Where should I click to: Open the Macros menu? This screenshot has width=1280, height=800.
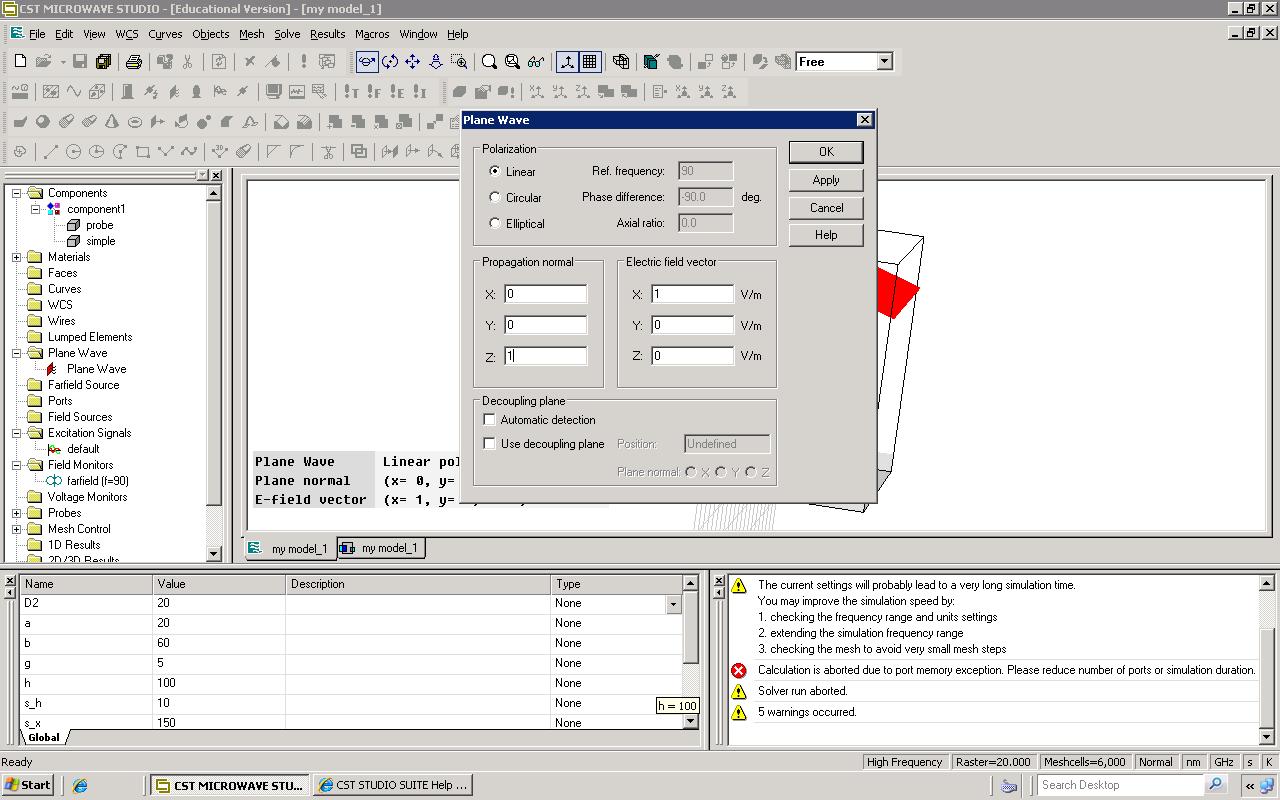point(372,34)
